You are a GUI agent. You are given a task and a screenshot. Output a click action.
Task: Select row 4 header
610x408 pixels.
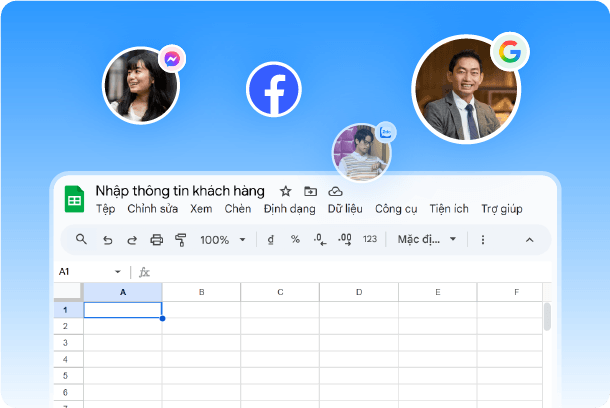pyautogui.click(x=68, y=359)
